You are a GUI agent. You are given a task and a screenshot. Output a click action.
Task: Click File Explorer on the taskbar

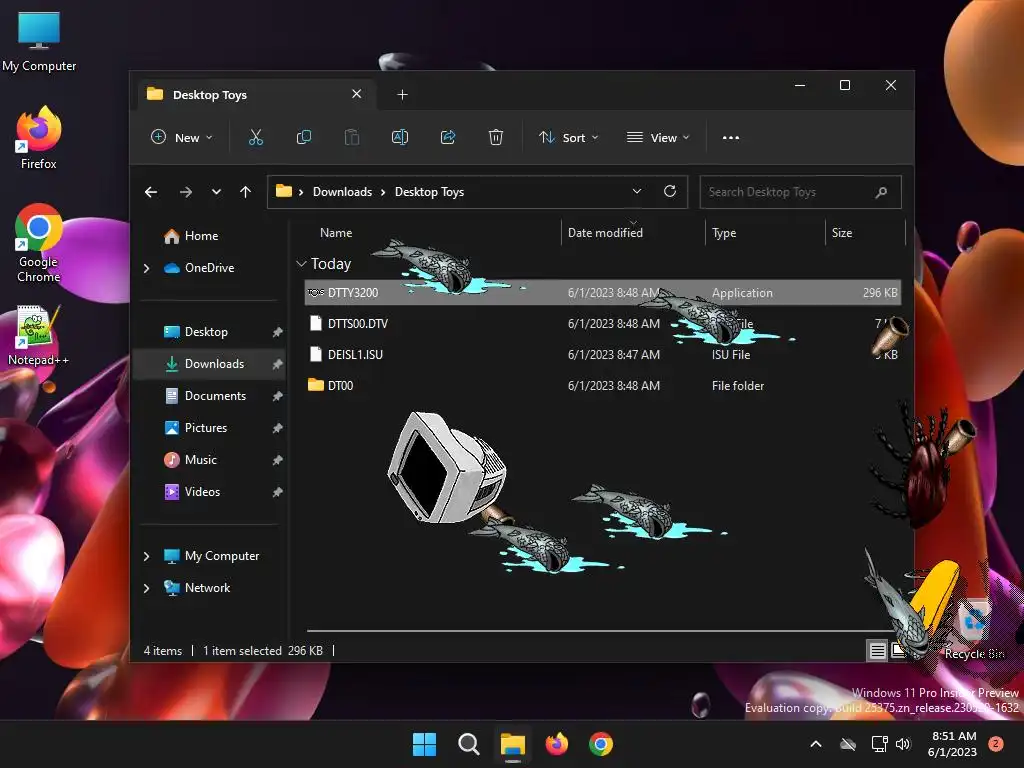click(513, 744)
